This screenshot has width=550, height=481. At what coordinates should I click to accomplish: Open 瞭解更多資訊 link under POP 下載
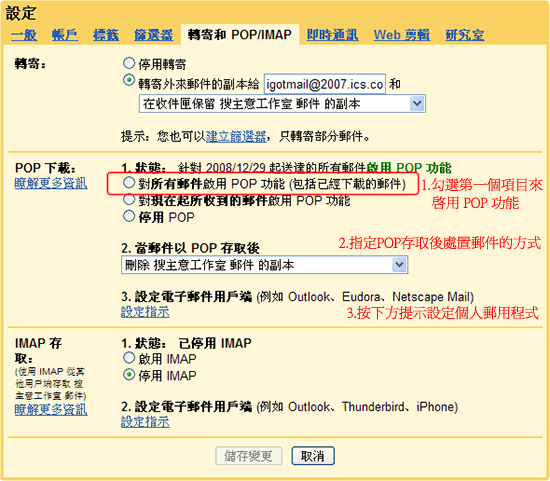pyautogui.click(x=51, y=183)
